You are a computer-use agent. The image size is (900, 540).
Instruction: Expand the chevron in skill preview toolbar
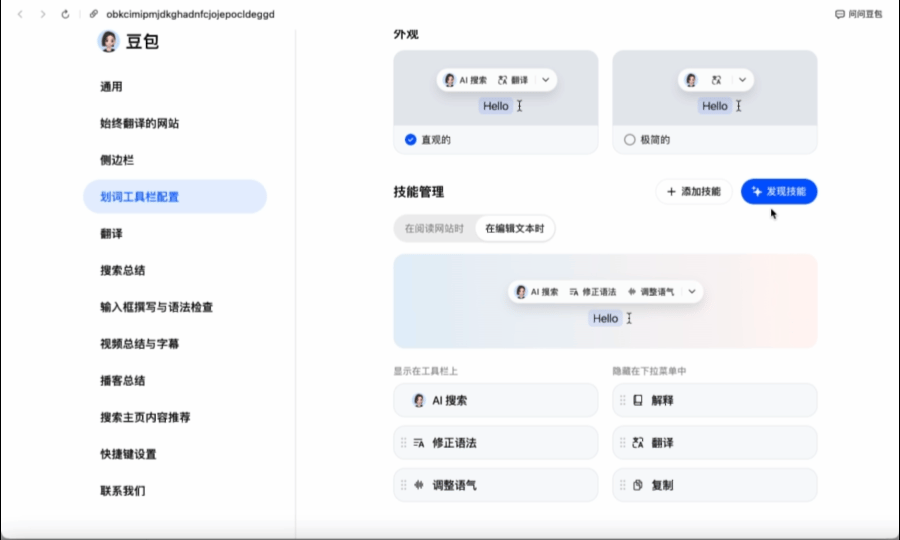pyautogui.click(x=692, y=292)
